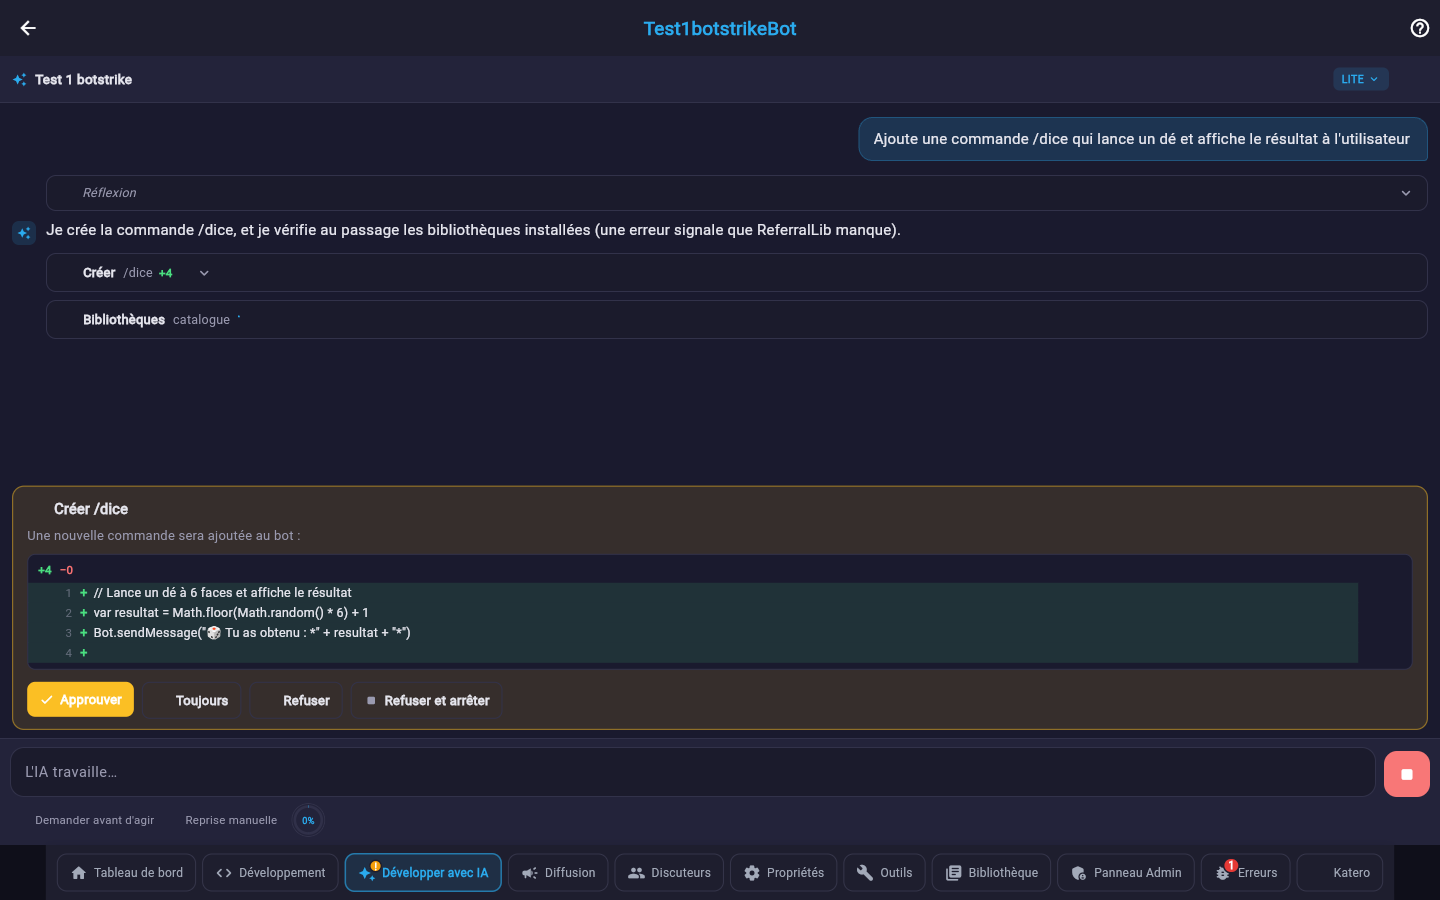Viewport: 1440px width, 900px height.
Task: Click the gear icon on Propriétés
Action: tap(752, 873)
